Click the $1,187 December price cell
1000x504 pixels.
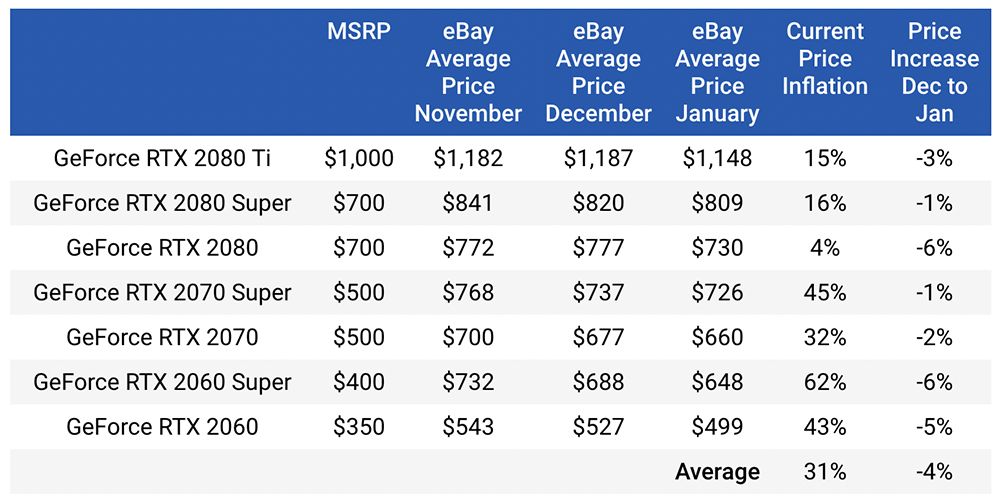[x=598, y=158]
